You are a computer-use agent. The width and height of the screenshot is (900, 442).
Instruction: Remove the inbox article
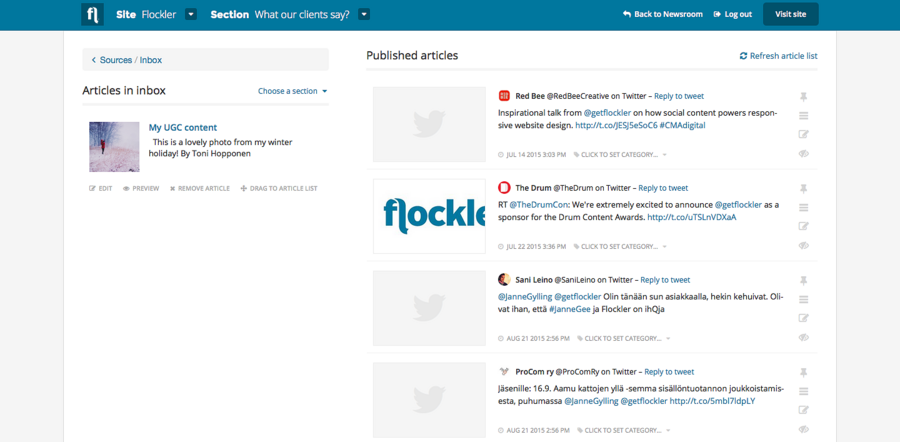pos(199,188)
